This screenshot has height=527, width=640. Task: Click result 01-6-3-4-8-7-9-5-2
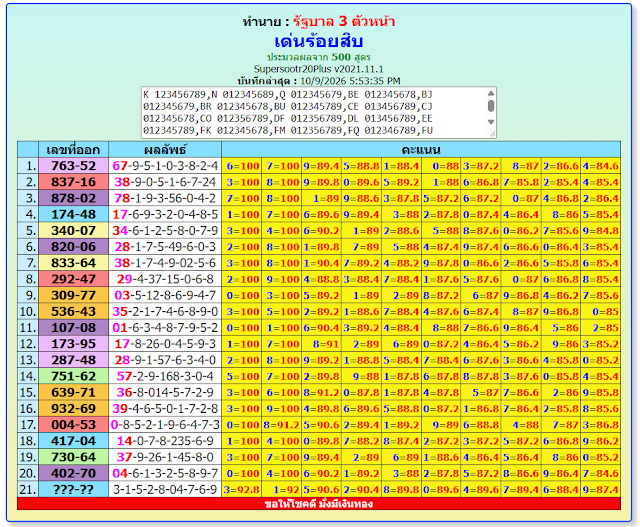(165, 327)
